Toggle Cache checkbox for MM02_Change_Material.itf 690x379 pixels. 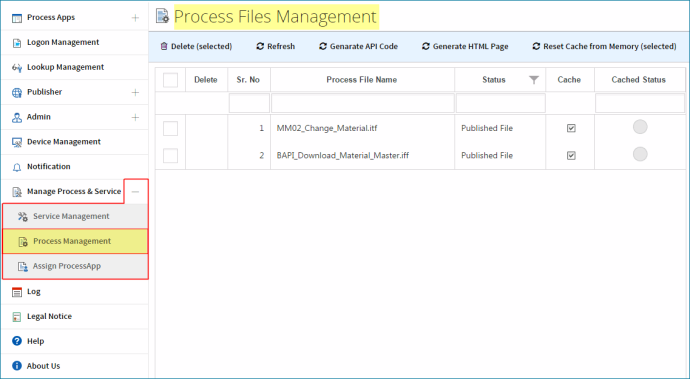point(571,128)
